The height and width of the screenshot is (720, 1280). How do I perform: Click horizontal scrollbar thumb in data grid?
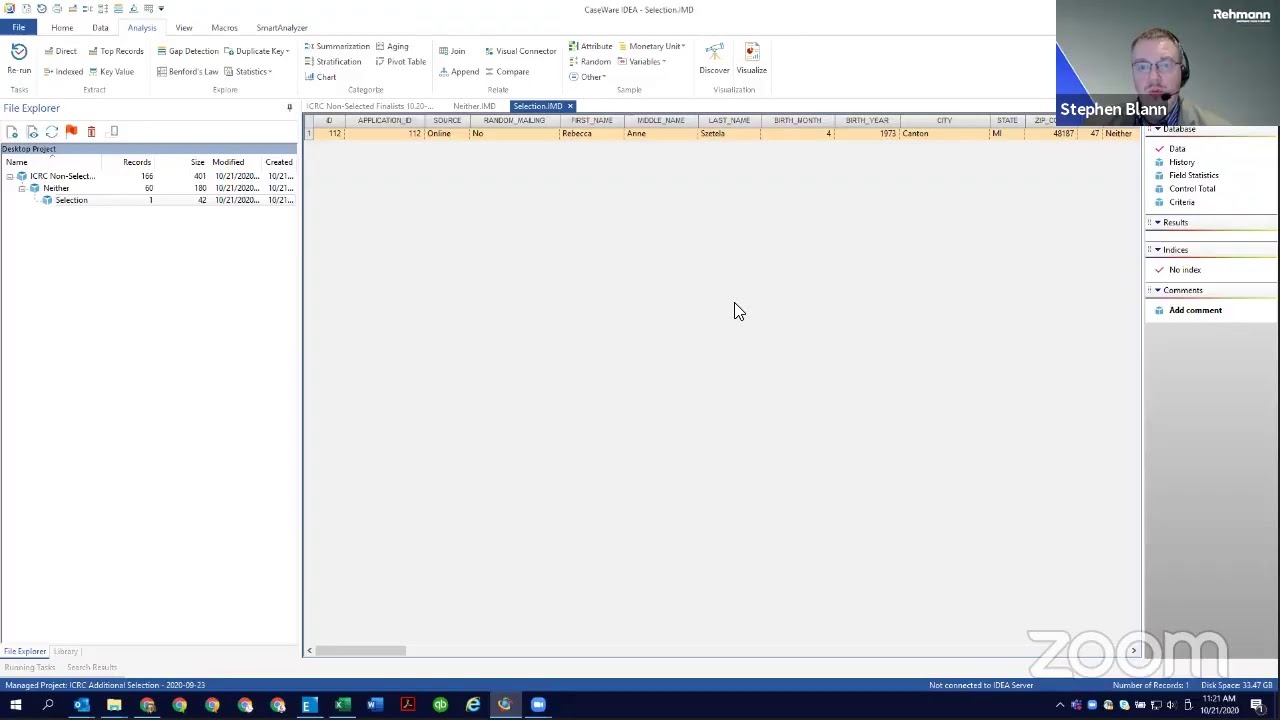click(x=361, y=651)
